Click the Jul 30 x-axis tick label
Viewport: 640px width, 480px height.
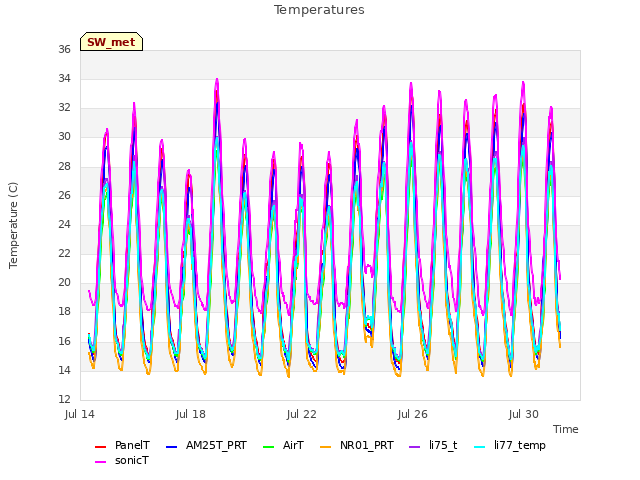coord(524,414)
